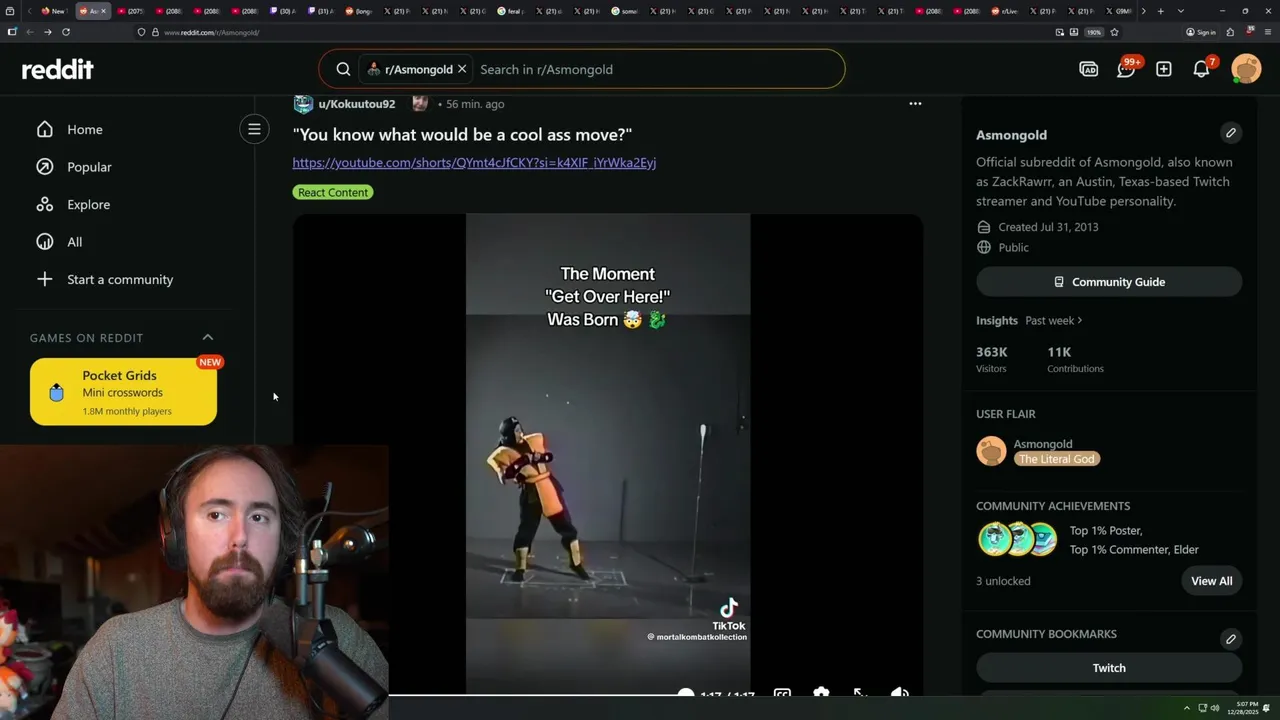The image size is (1280, 720).
Task: Open the post title "You know what would be a cool ass move?"
Action: [x=462, y=134]
